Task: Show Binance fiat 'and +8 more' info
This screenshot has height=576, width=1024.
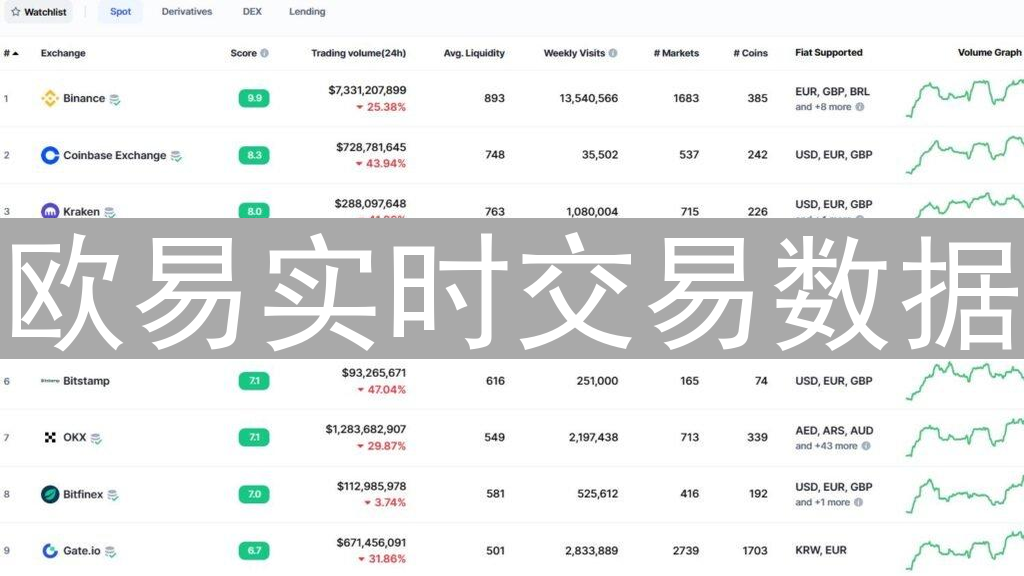Action: pos(860,107)
